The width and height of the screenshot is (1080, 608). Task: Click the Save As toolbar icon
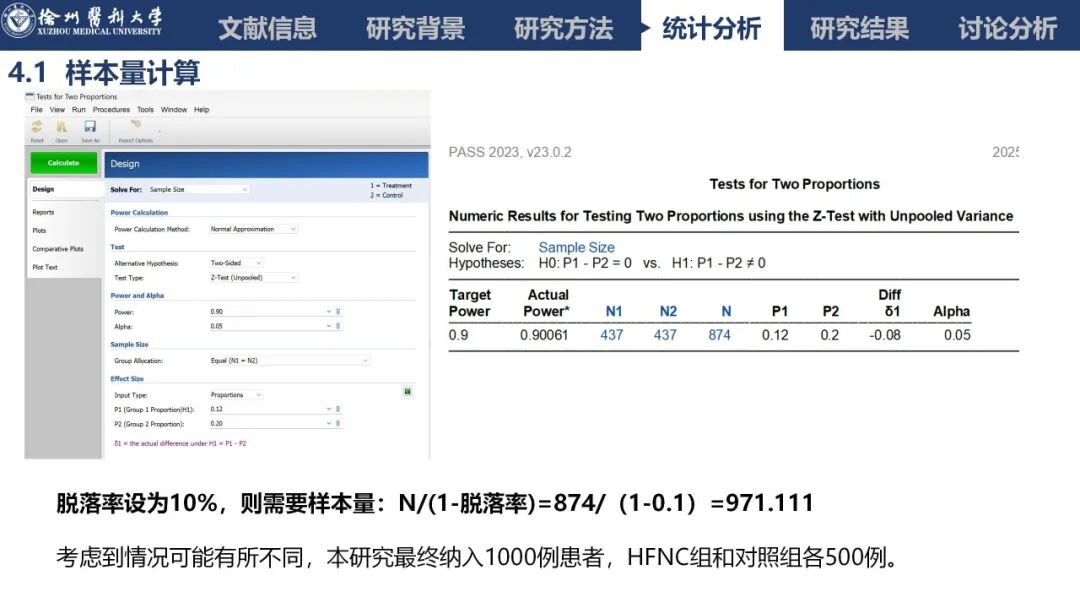click(88, 128)
